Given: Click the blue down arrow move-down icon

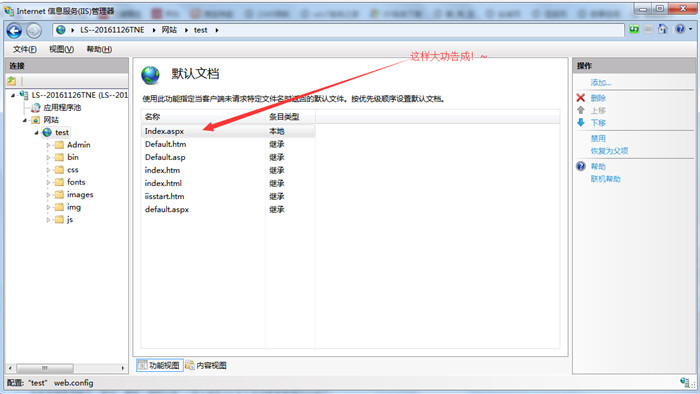Looking at the screenshot, I should 580,122.
